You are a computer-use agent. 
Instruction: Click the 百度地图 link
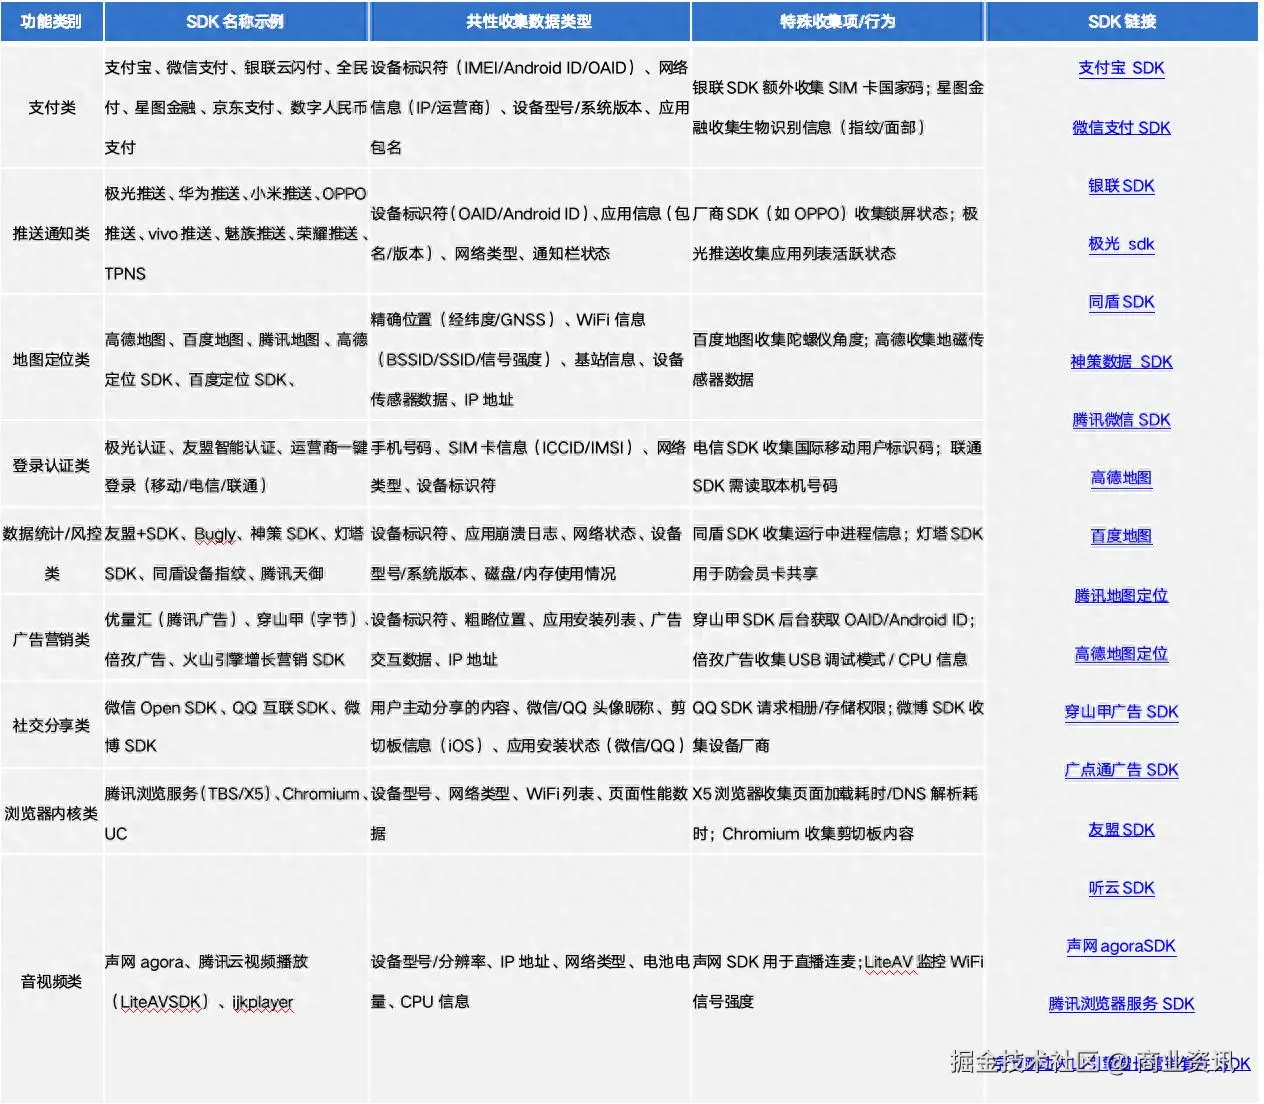point(1121,536)
